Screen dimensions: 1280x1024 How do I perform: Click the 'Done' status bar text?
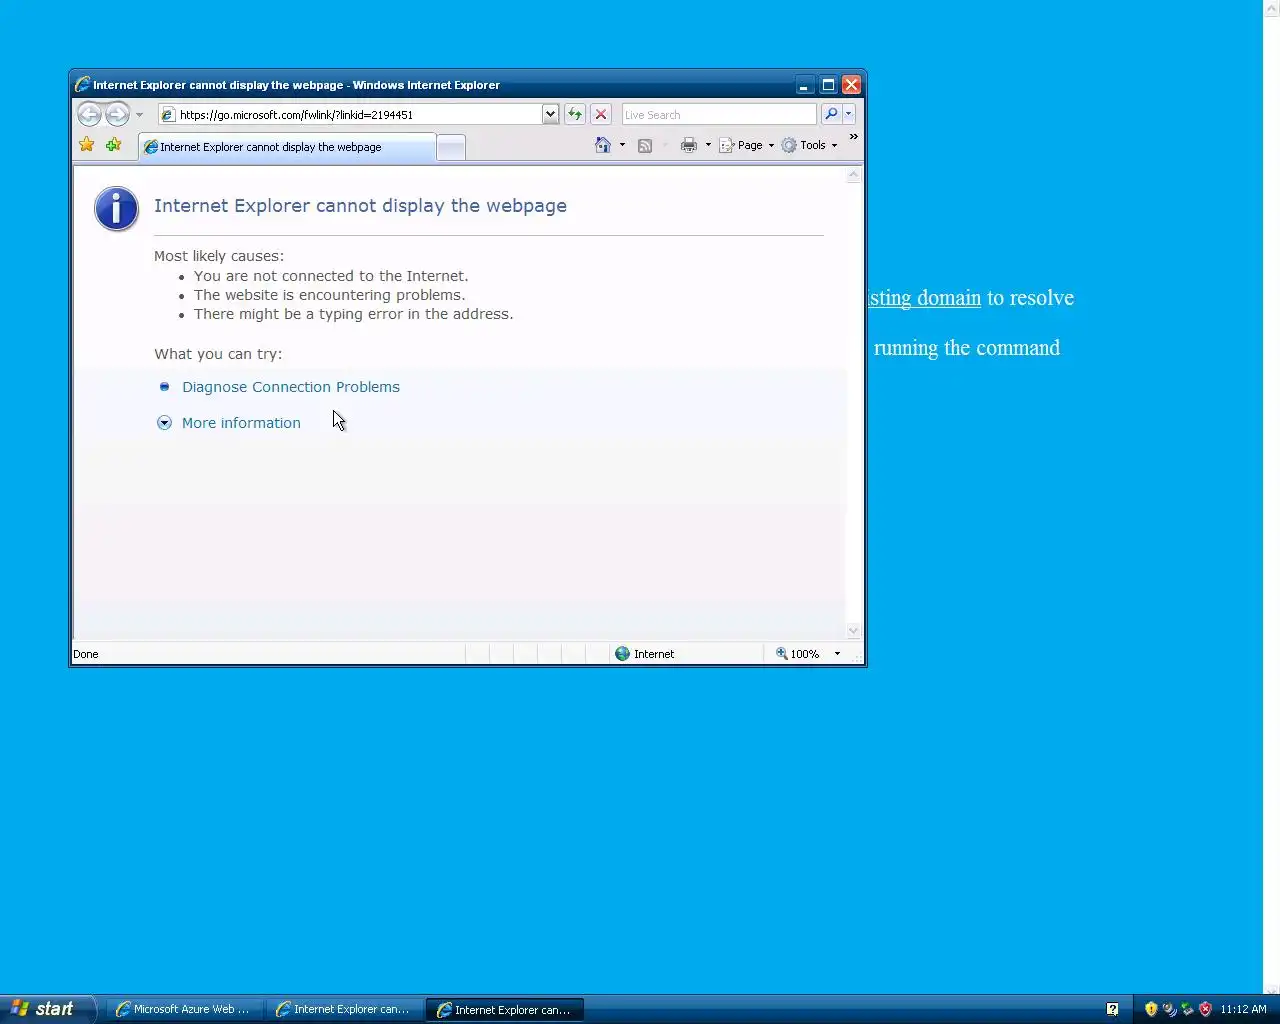coord(86,654)
